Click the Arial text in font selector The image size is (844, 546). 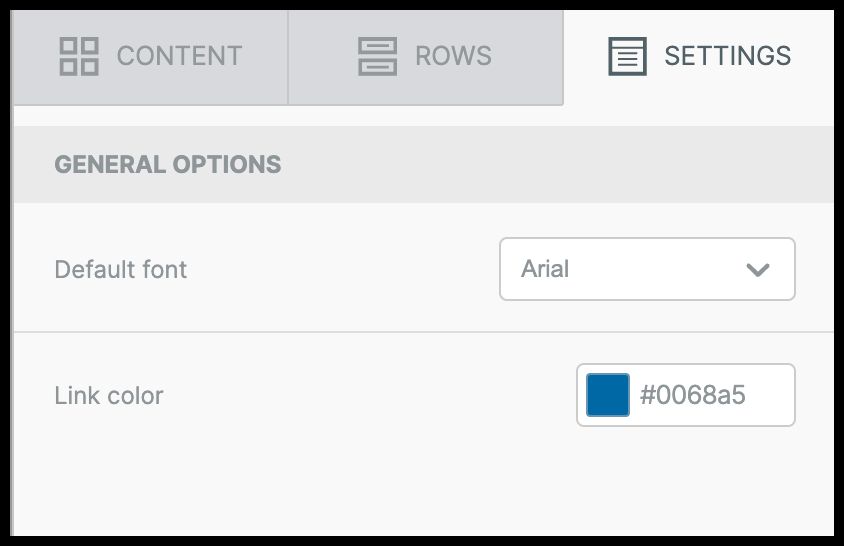(545, 269)
